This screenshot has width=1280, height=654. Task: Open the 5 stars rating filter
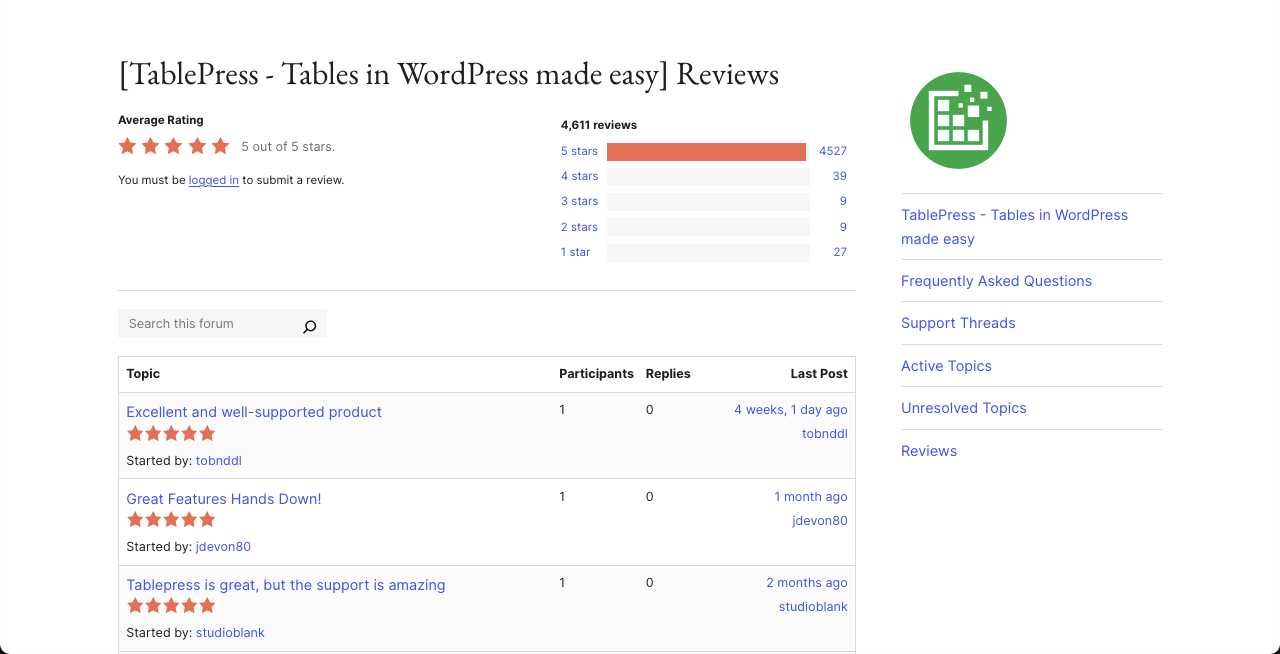coord(579,151)
